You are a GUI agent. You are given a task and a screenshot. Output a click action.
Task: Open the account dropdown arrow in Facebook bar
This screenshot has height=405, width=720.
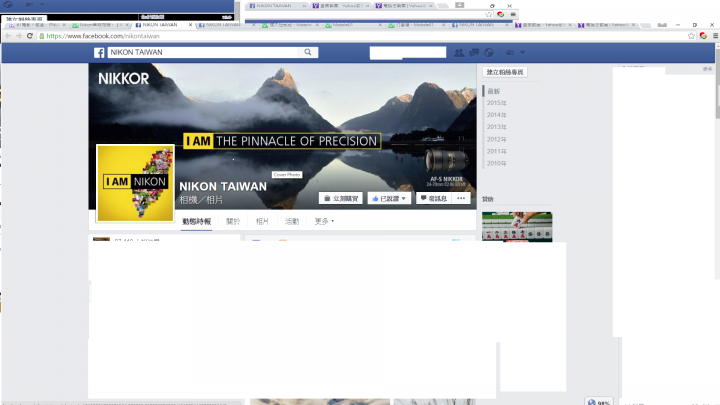point(523,53)
